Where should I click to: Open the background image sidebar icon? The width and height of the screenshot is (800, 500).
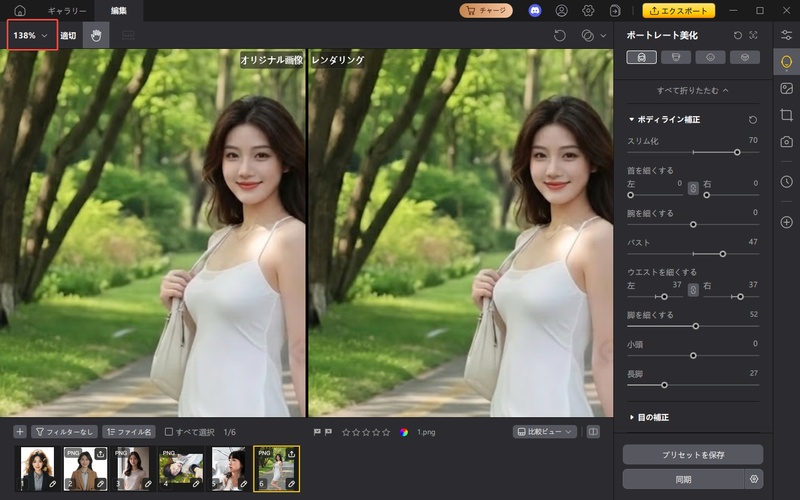point(786,89)
